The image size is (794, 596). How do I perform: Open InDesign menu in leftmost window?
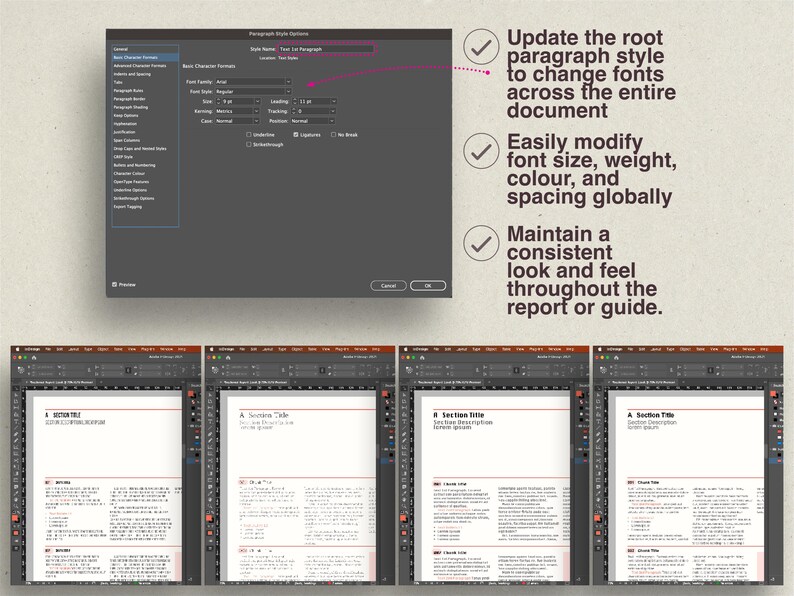[x=32, y=349]
